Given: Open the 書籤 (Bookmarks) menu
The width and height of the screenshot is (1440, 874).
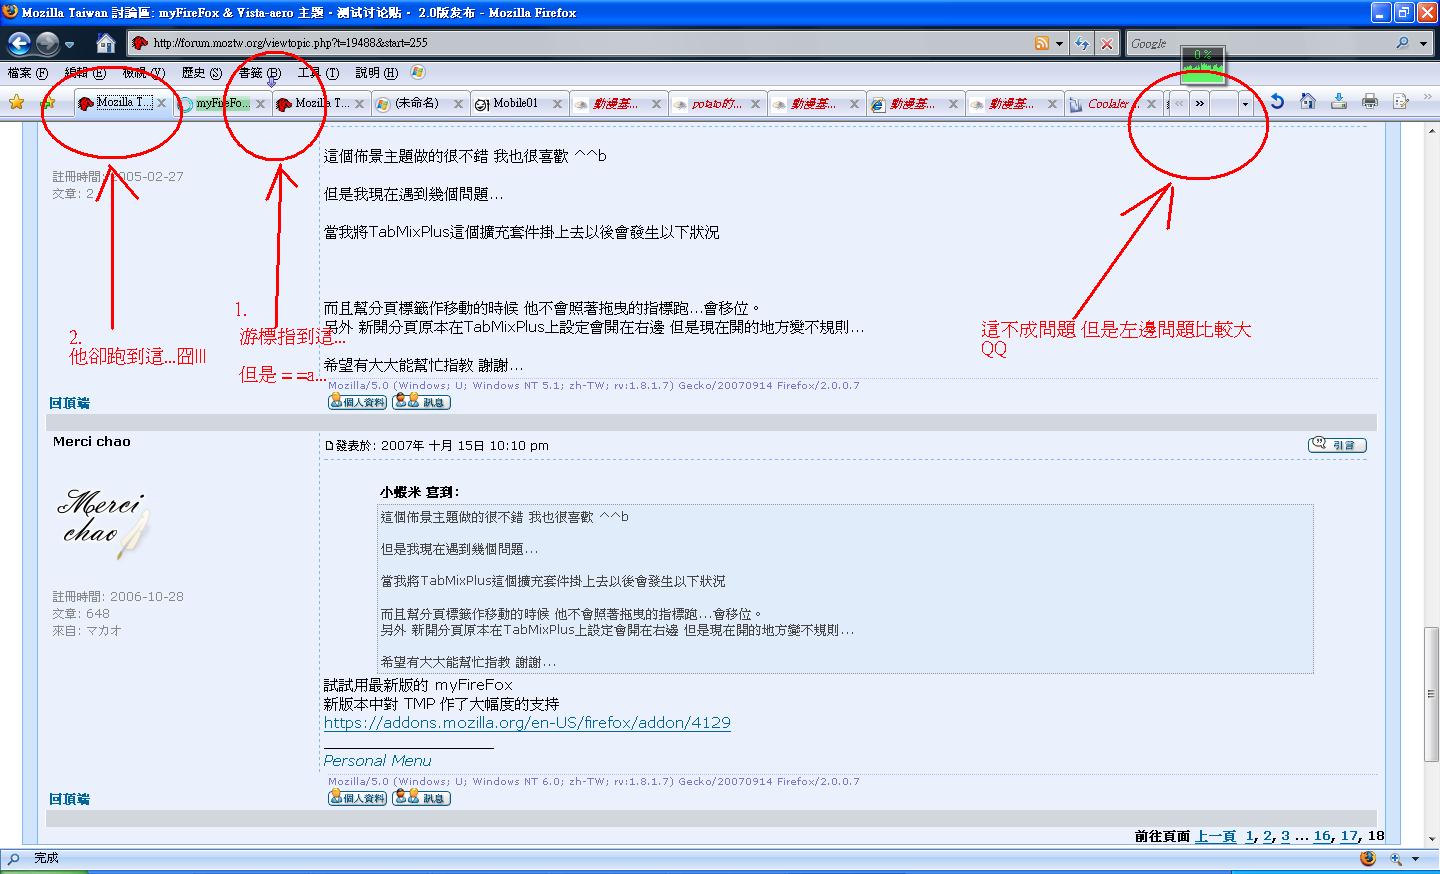Looking at the screenshot, I should tap(259, 73).
